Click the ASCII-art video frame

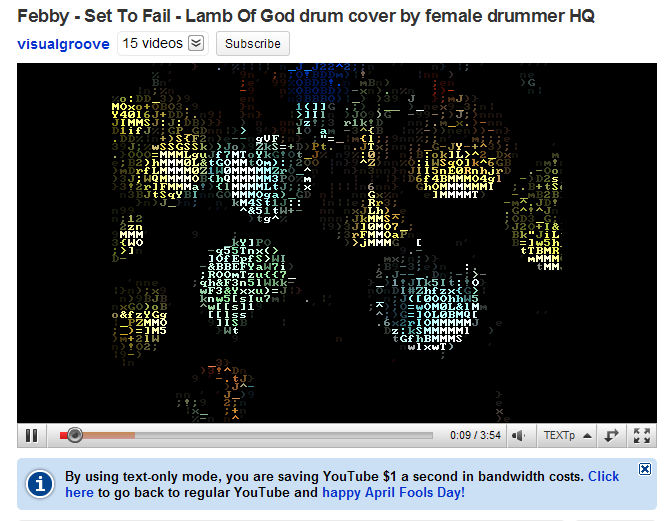tap(337, 243)
